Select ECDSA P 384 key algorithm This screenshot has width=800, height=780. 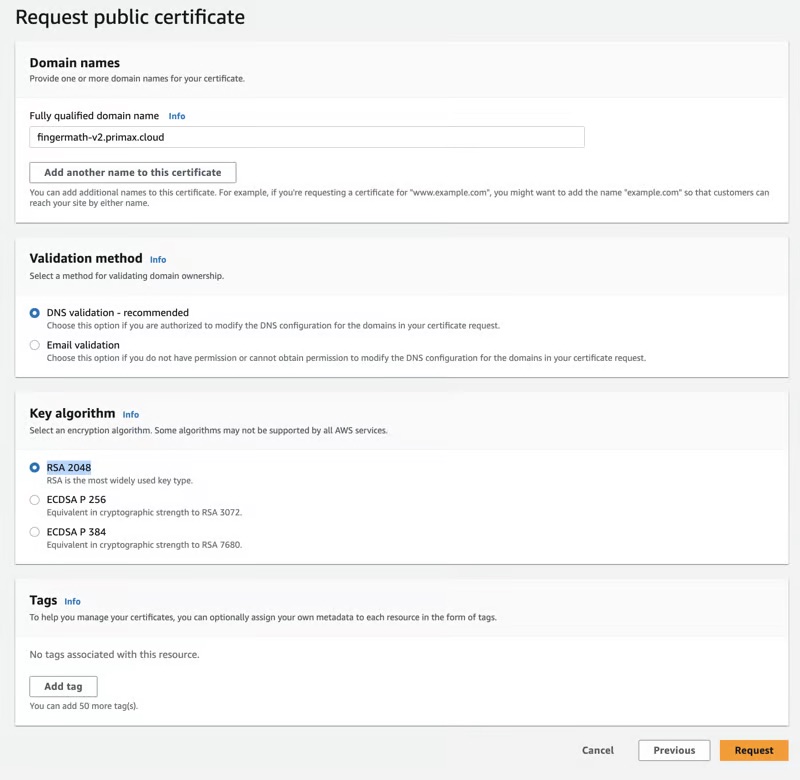click(34, 531)
